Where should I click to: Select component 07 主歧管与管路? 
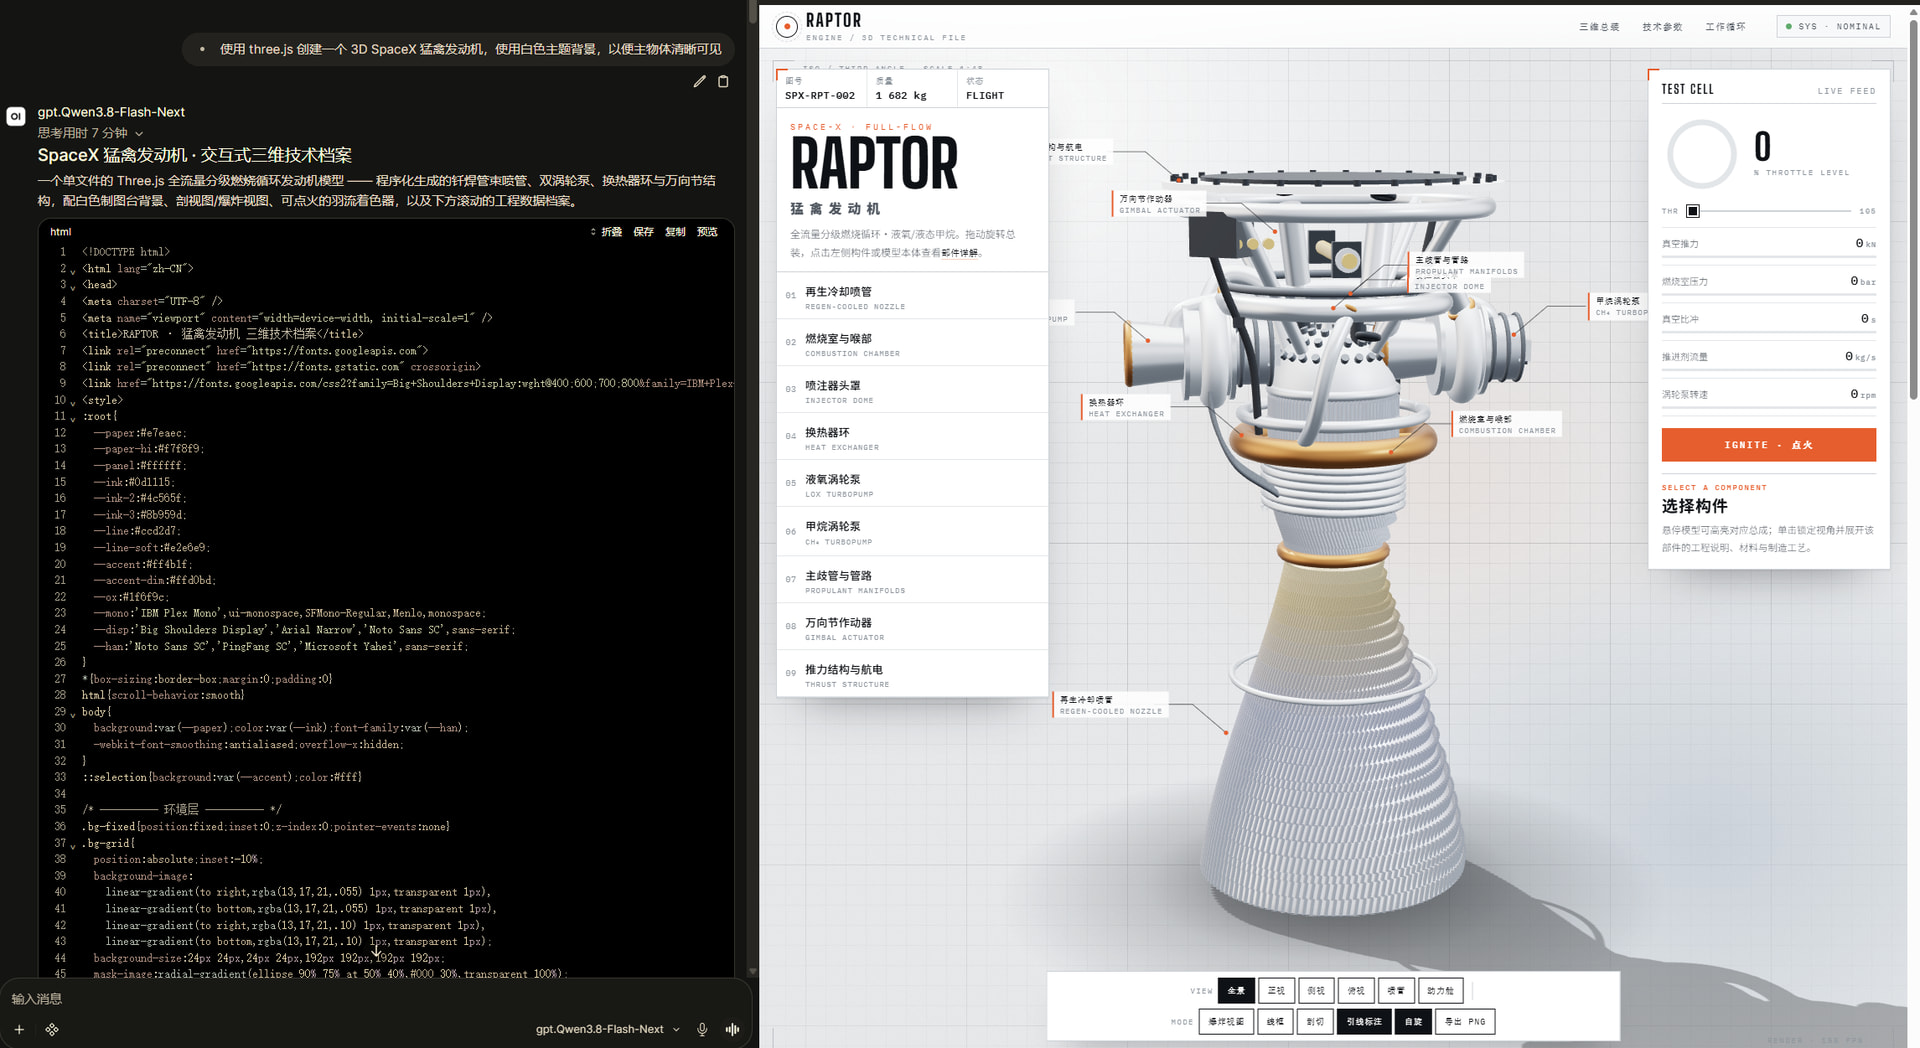(912, 581)
